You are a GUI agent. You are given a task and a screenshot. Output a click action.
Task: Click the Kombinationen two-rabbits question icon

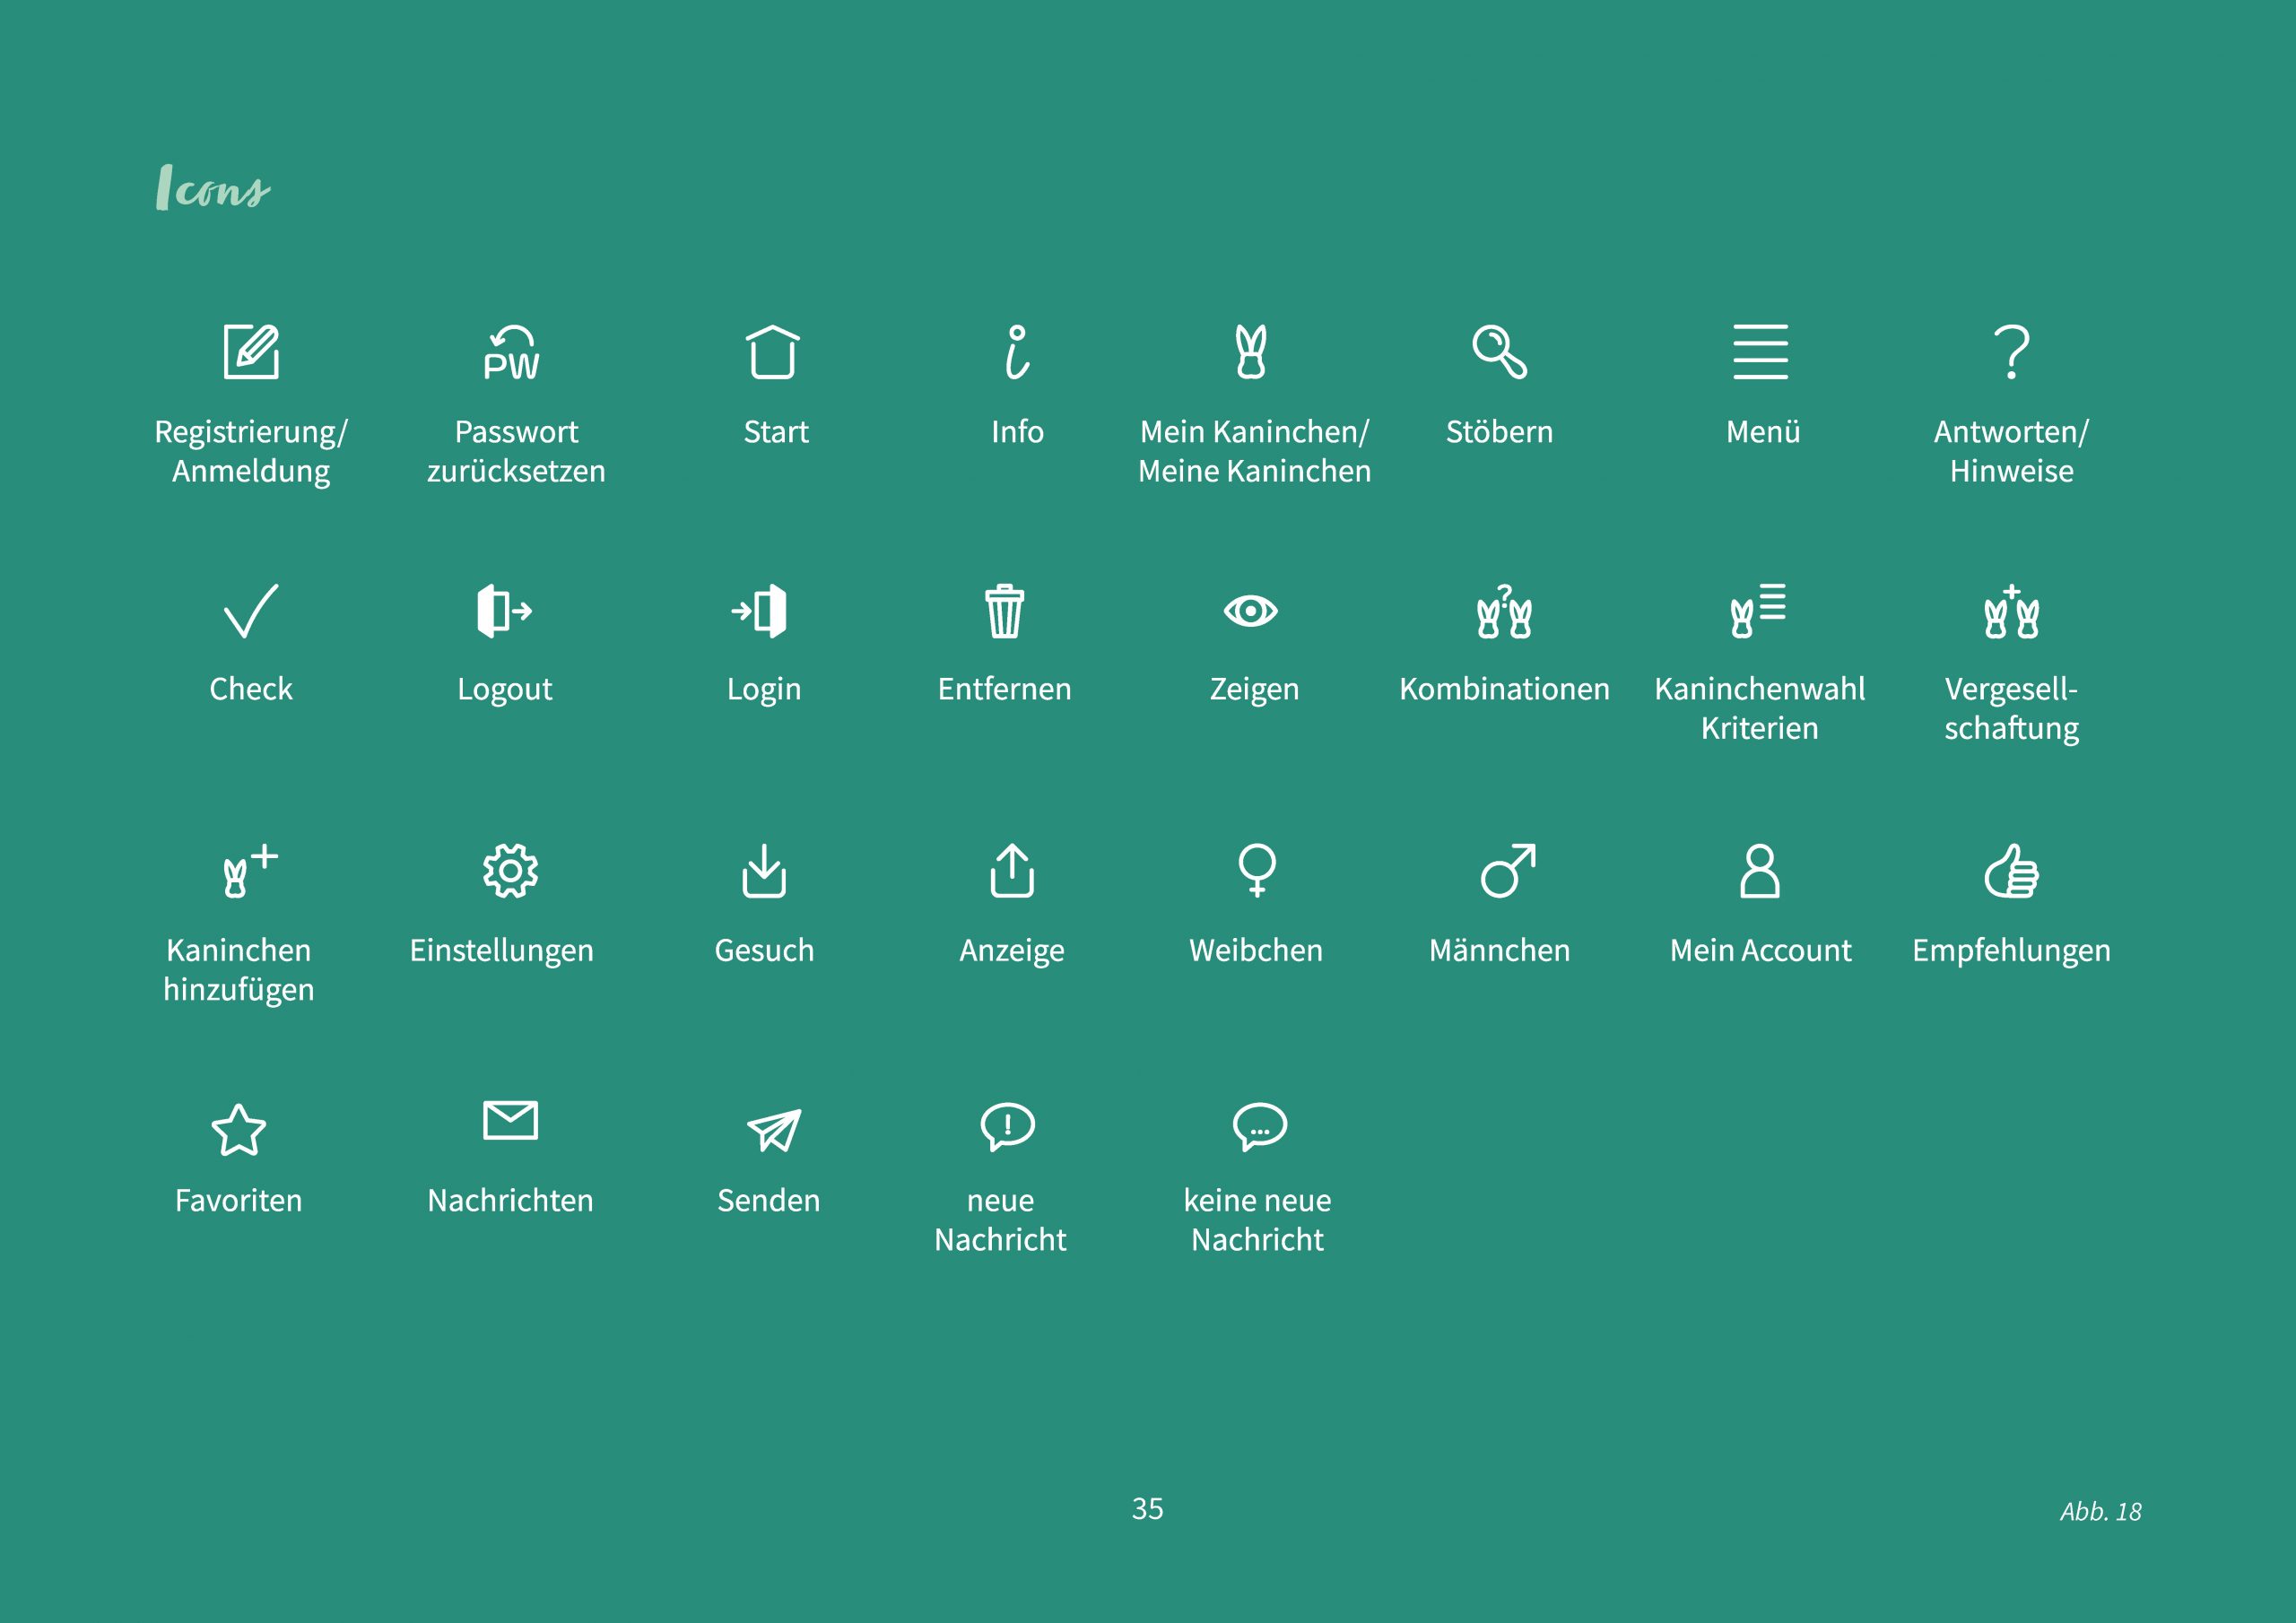[x=1504, y=612]
